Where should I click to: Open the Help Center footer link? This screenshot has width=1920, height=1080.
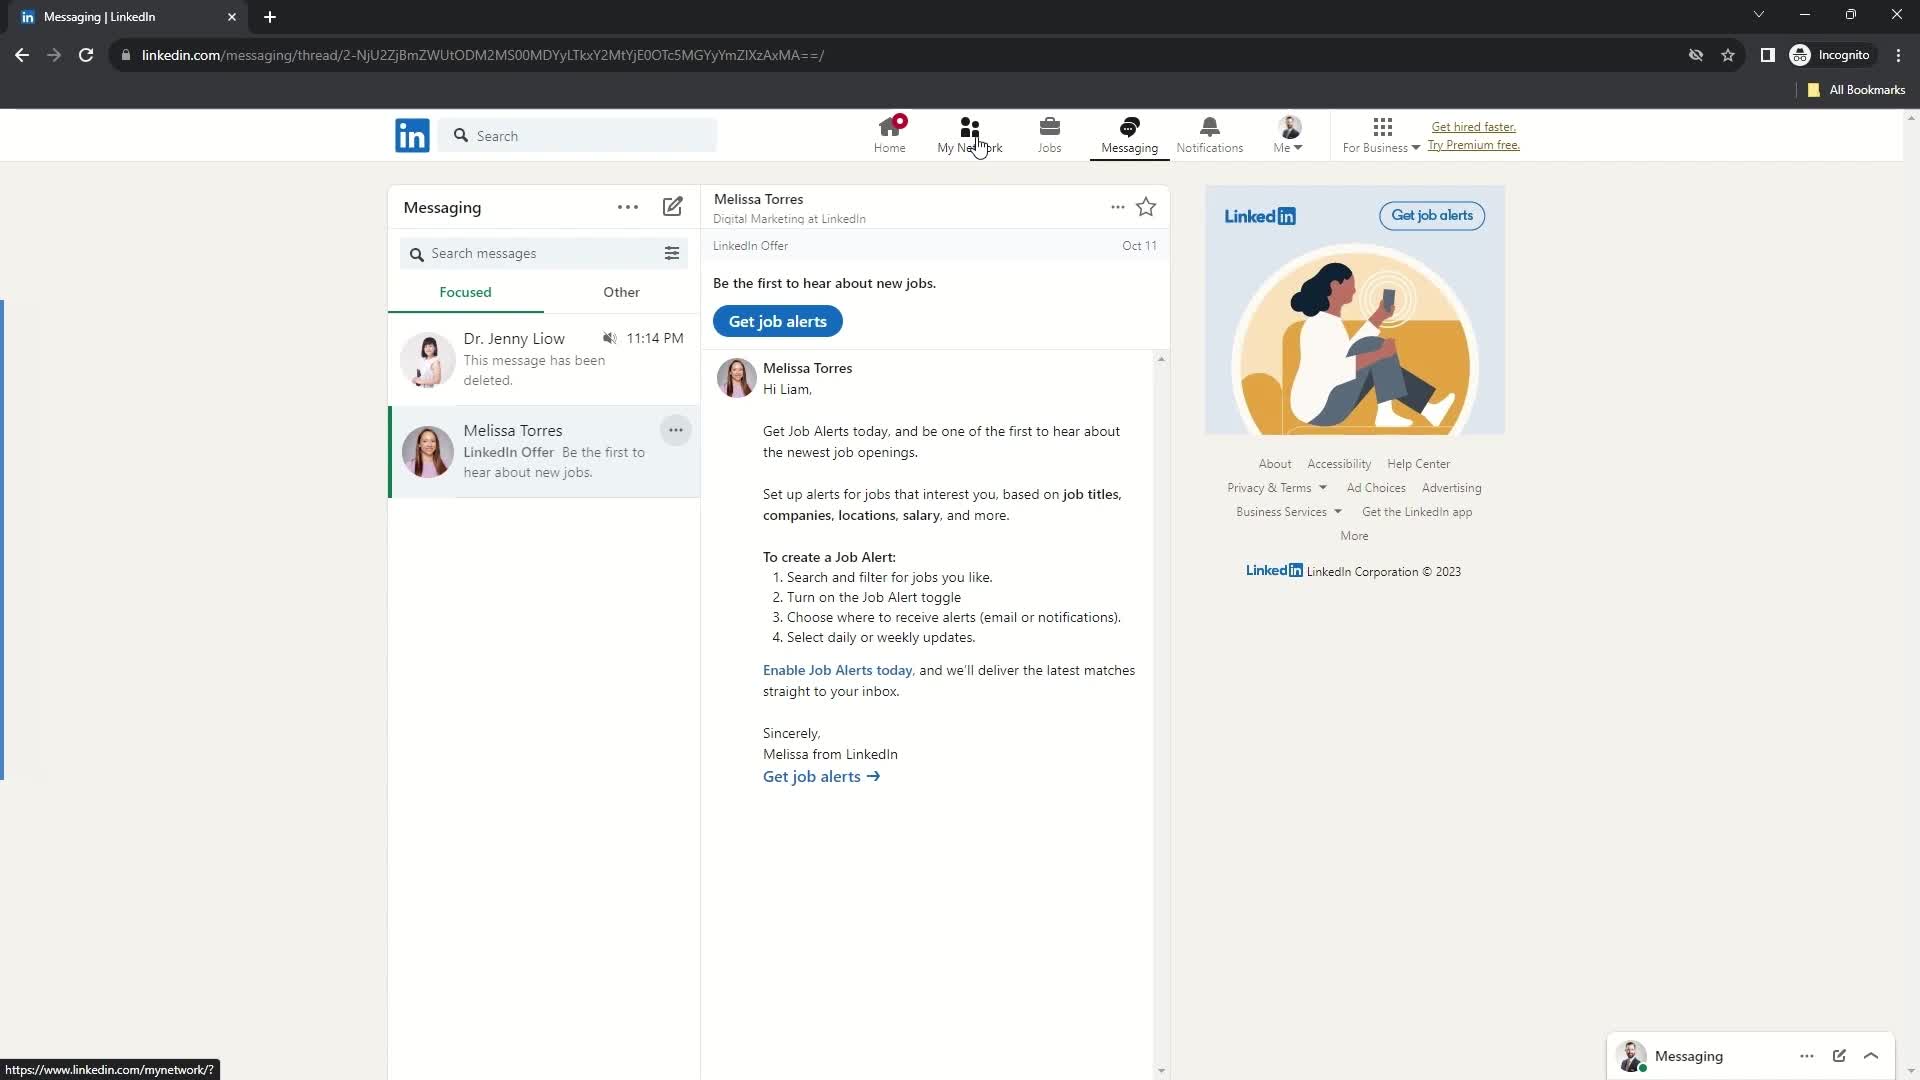point(1418,464)
